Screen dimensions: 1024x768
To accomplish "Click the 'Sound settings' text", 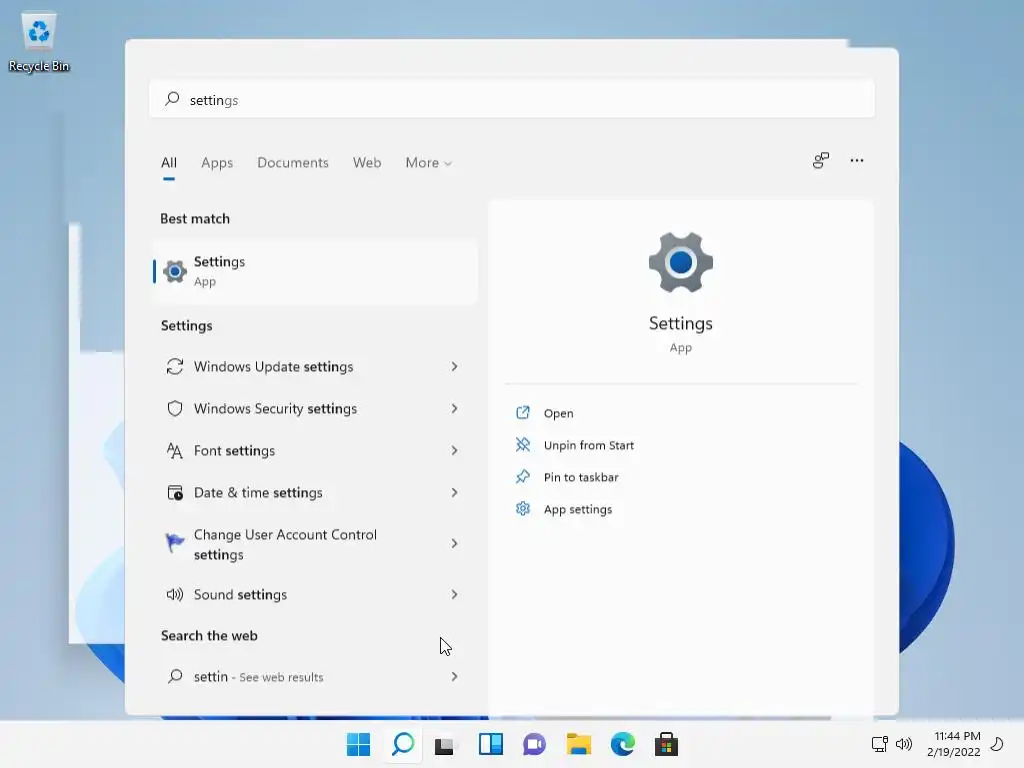I will pyautogui.click(x=240, y=594).
